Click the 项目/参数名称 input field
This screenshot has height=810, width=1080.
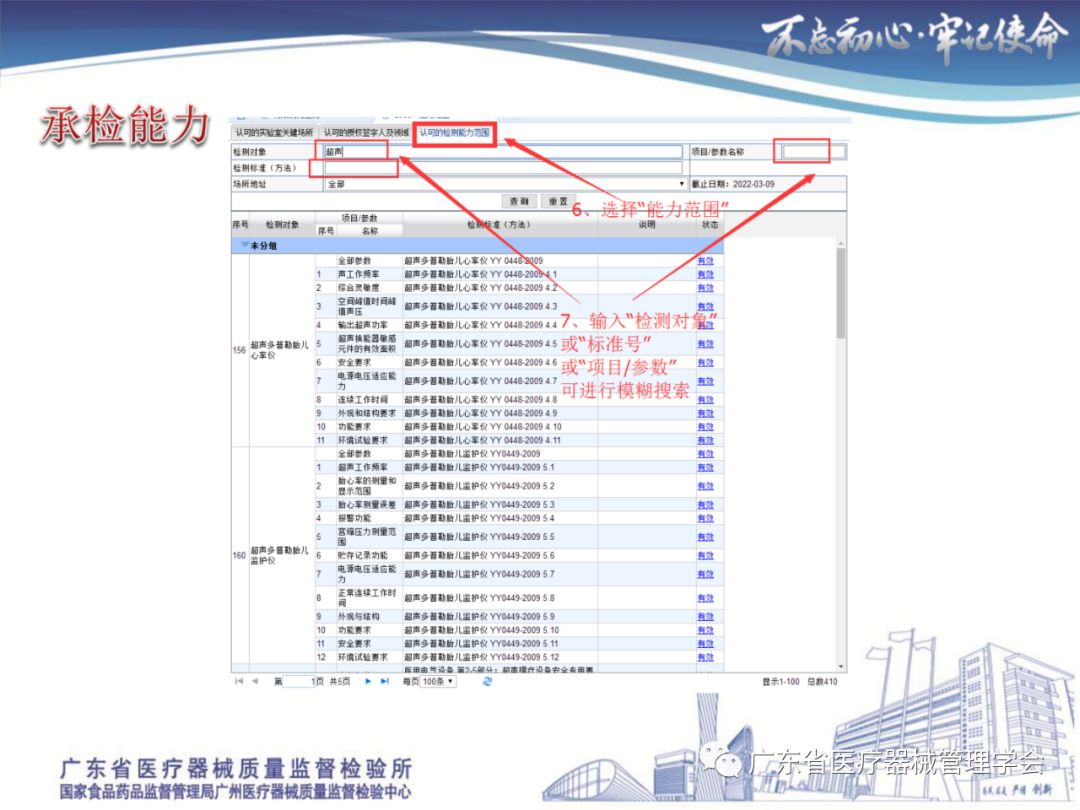tap(814, 152)
